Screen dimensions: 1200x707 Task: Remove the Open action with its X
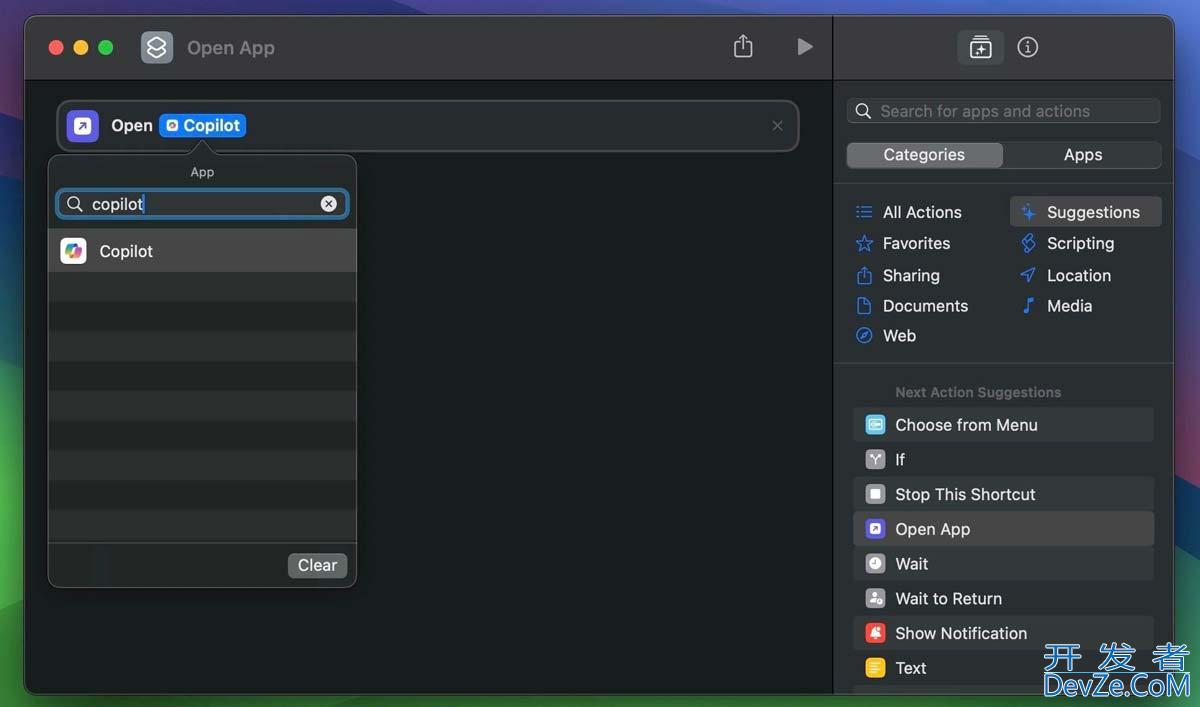point(777,126)
